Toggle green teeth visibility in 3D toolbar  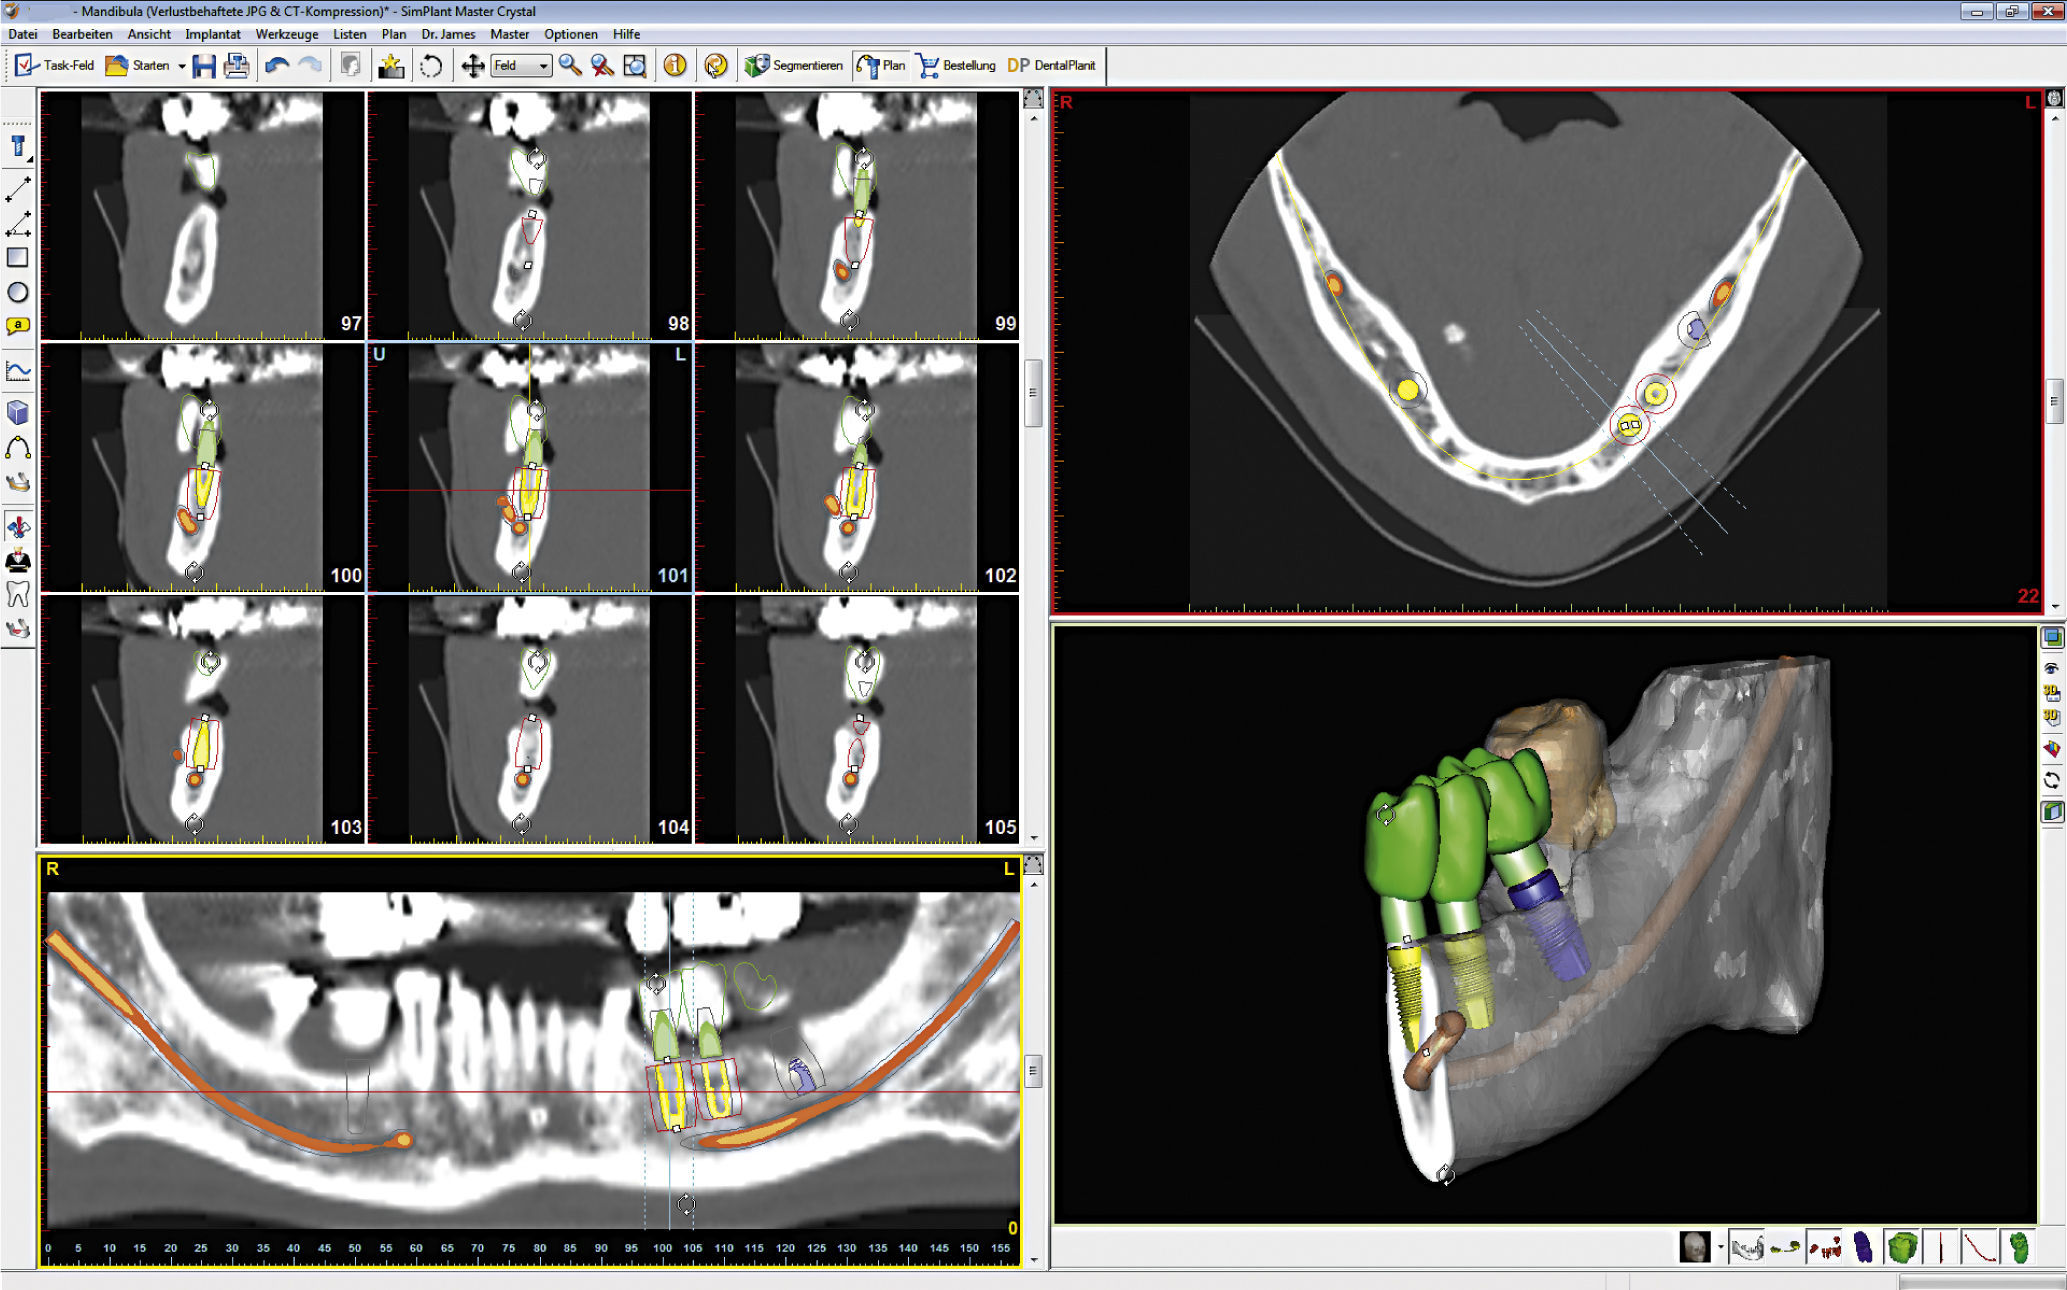pyautogui.click(x=1902, y=1247)
